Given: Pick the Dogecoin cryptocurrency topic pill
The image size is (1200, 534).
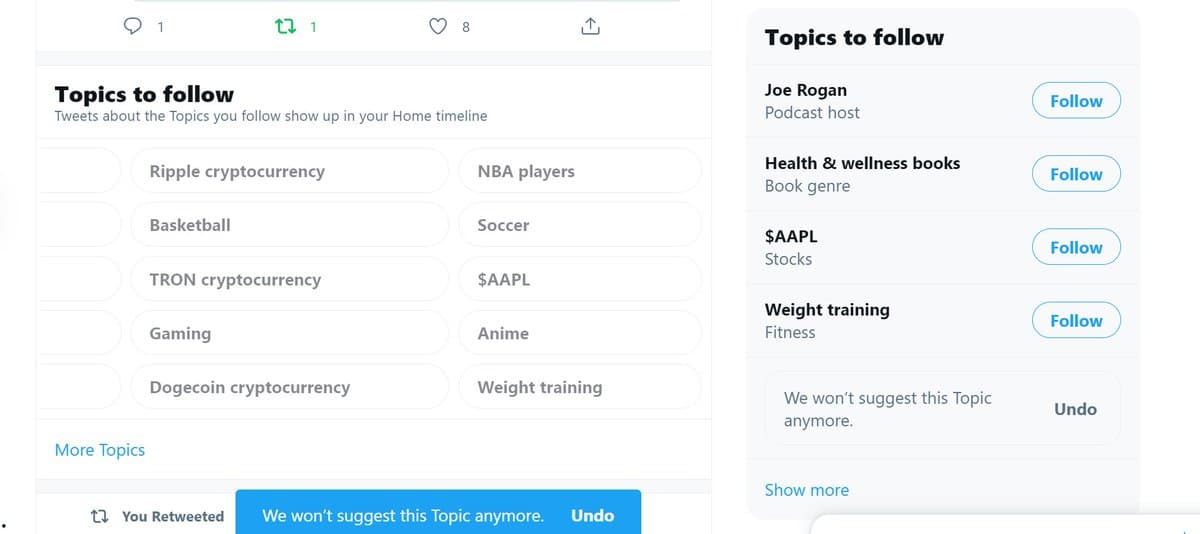Looking at the screenshot, I should (x=289, y=387).
